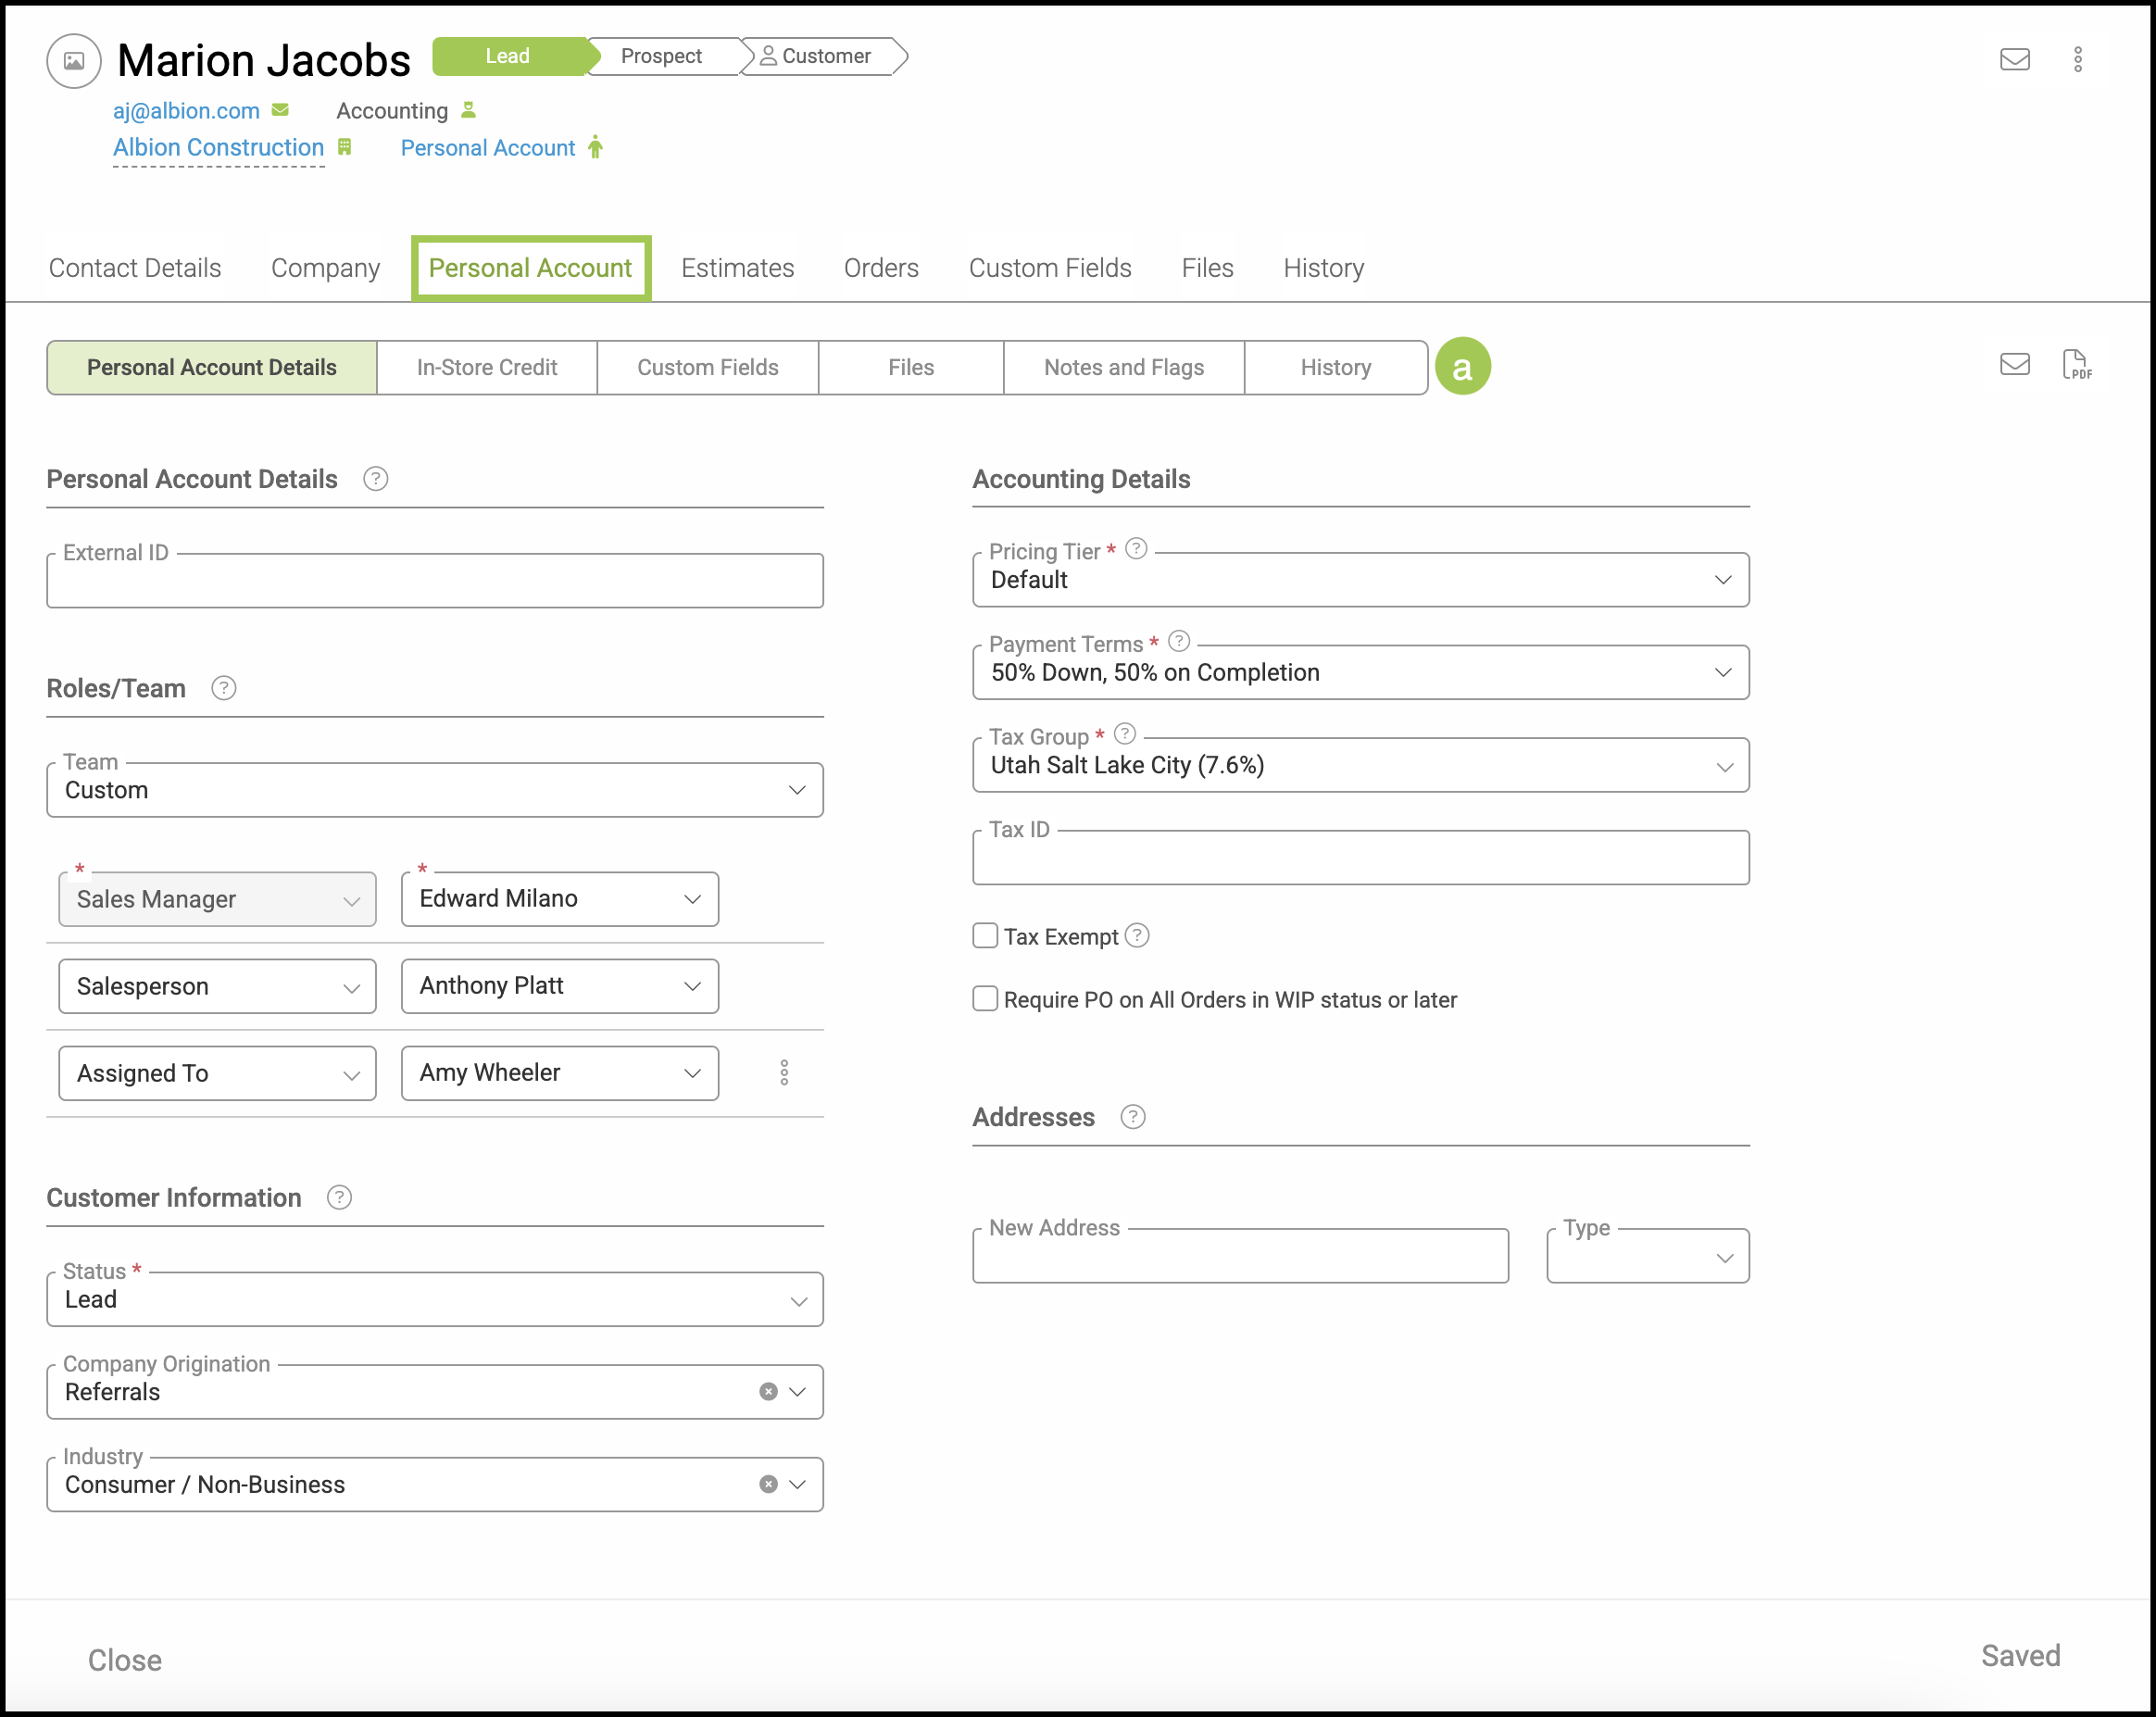The width and height of the screenshot is (2156, 1717).
Task: Click the contact photo placeholder icon
Action: click(74, 61)
